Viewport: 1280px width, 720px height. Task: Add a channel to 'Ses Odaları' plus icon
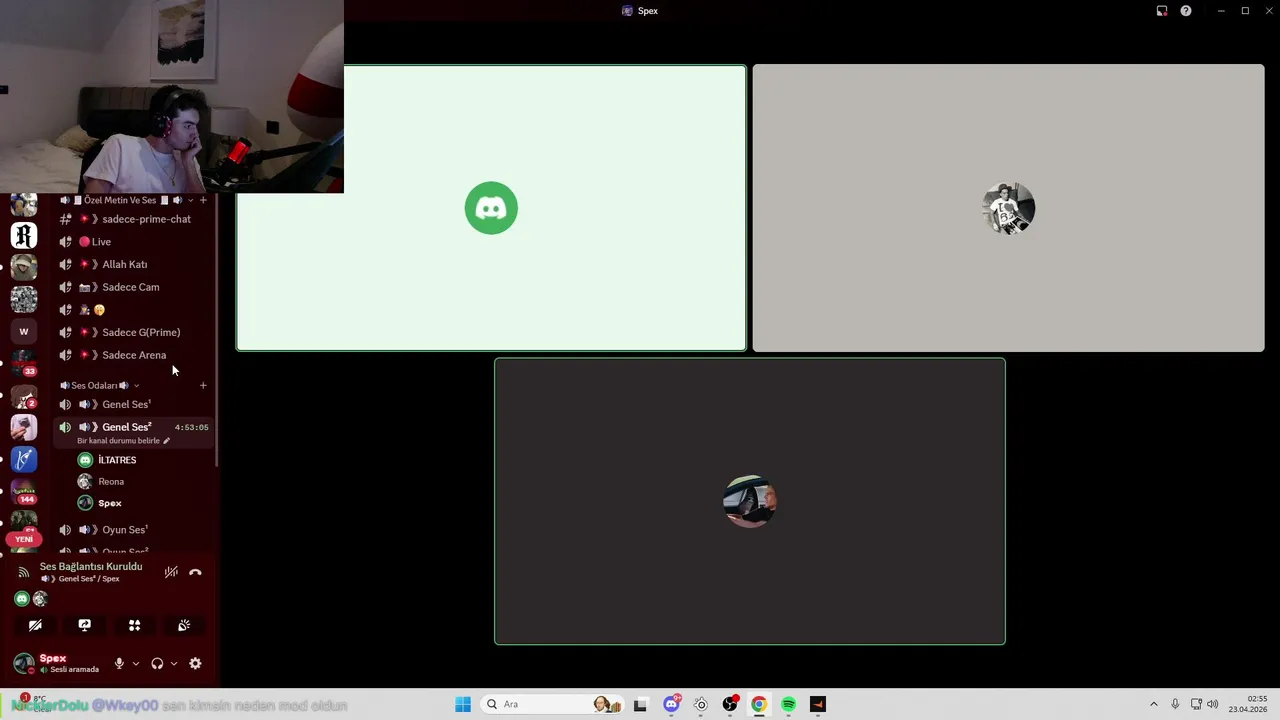(x=203, y=385)
